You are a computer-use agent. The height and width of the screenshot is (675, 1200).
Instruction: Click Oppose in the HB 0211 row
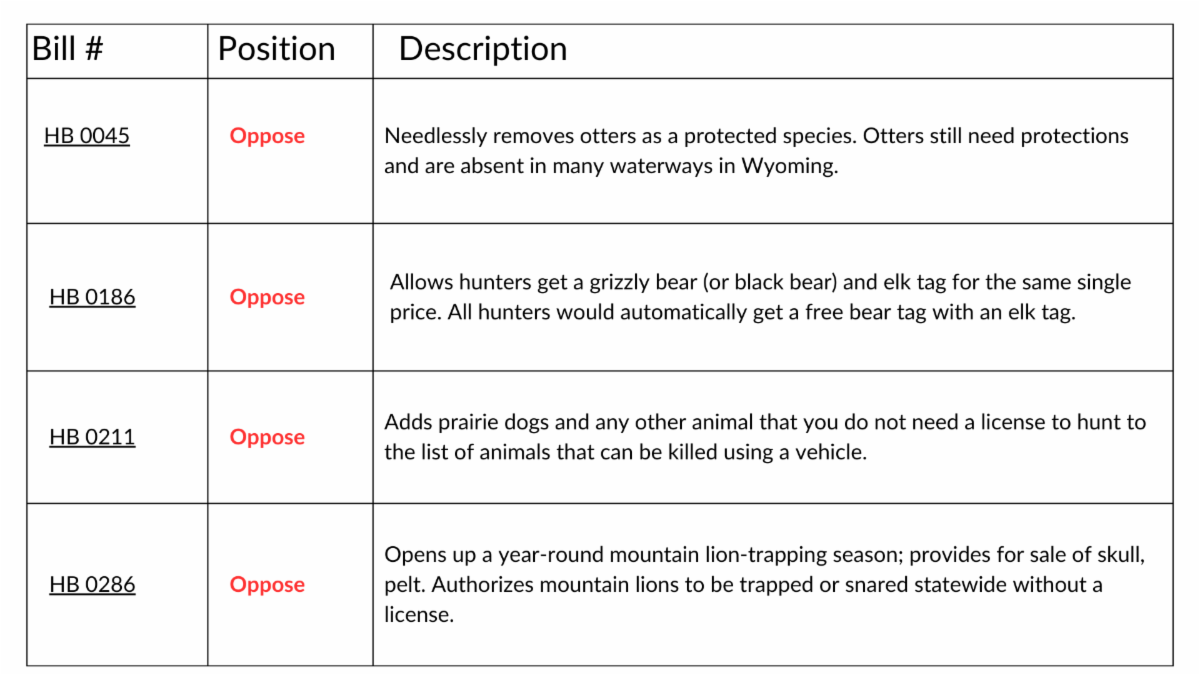click(x=267, y=437)
